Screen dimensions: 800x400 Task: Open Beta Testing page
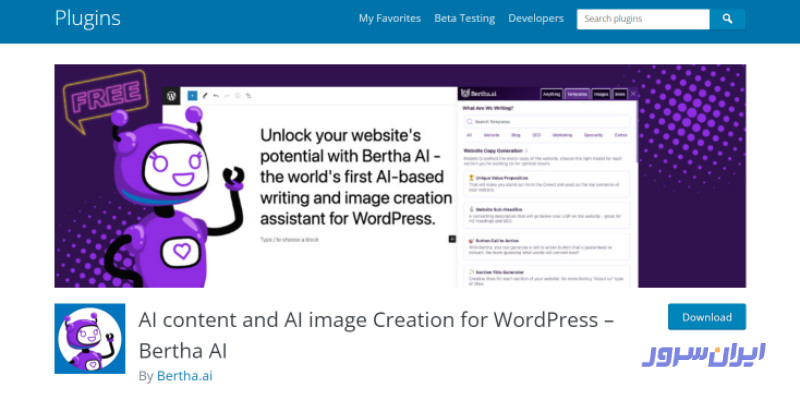(465, 18)
